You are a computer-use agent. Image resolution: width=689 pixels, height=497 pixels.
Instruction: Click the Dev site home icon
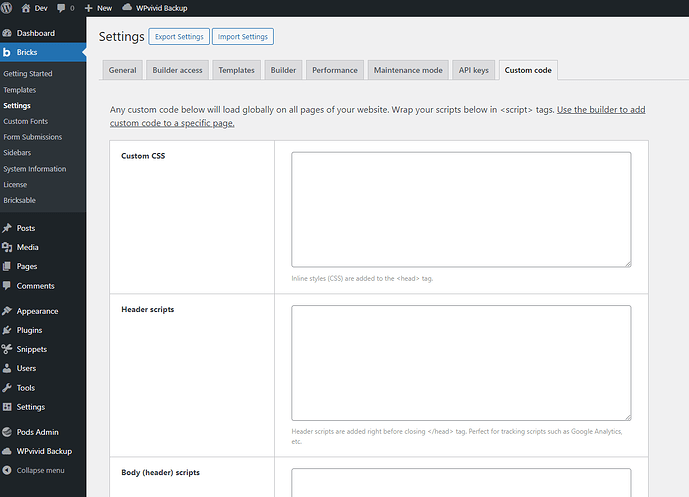coord(26,8)
